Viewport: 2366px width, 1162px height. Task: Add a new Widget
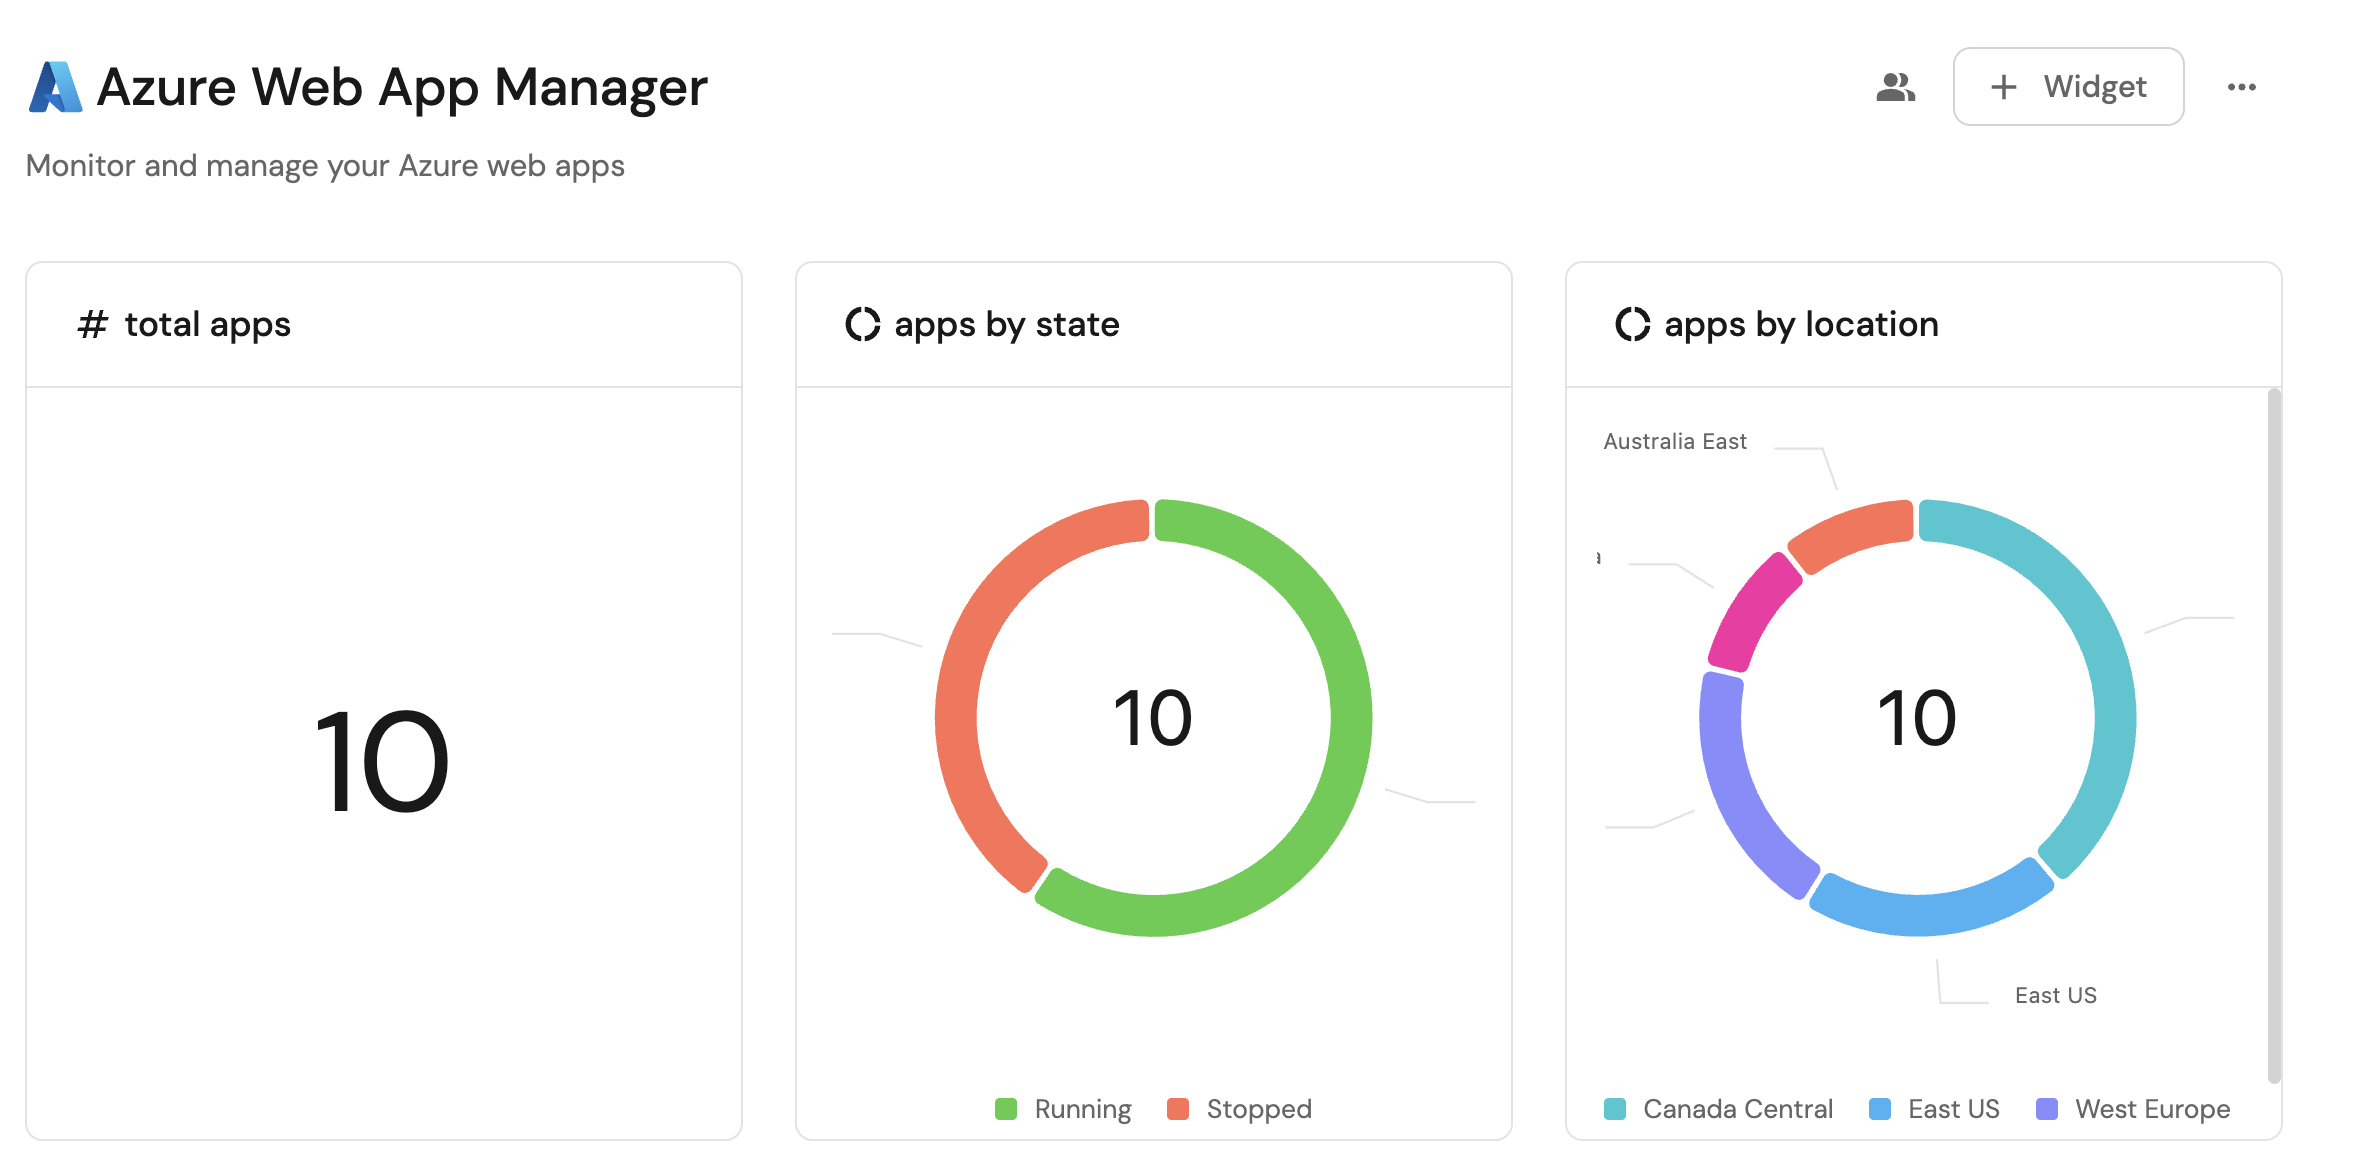tap(2068, 87)
